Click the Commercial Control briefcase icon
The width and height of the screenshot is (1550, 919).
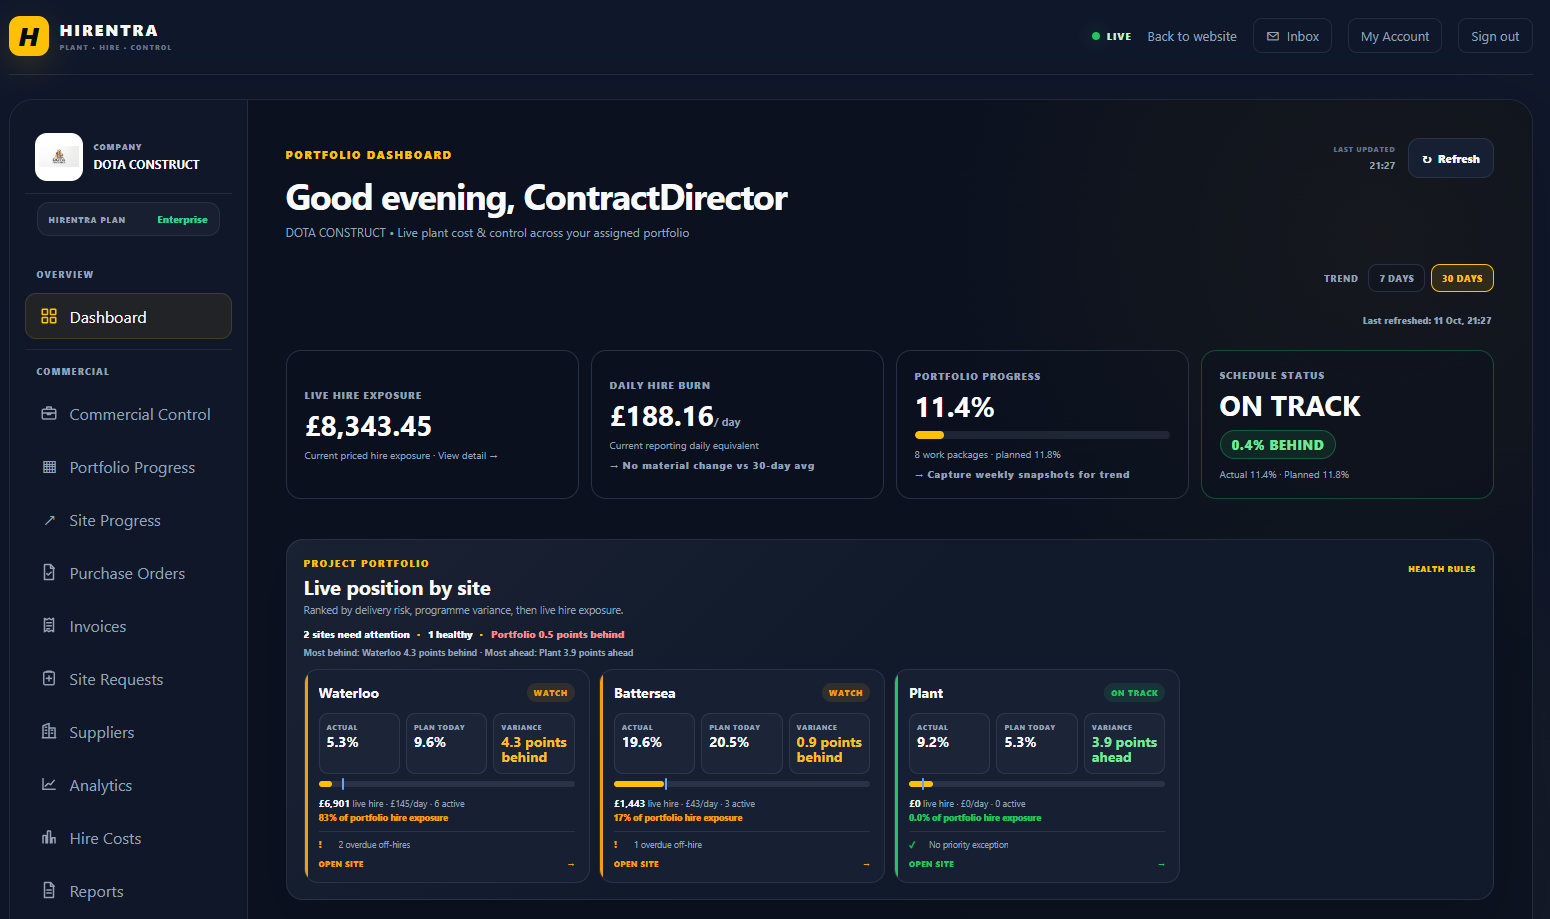[49, 414]
